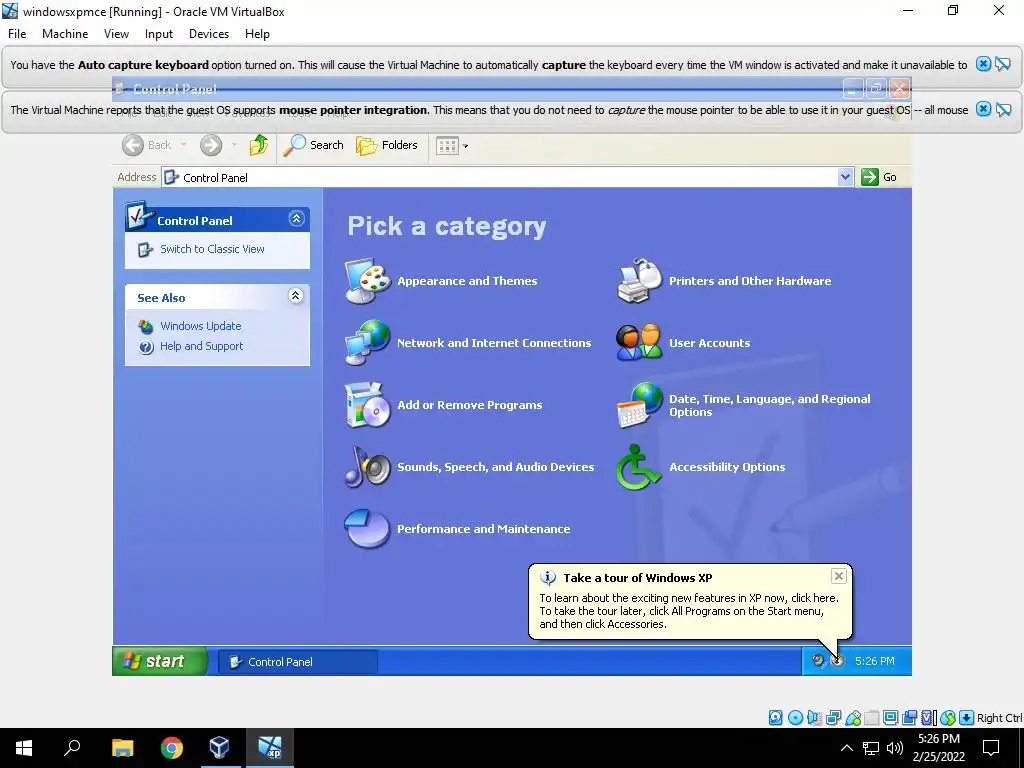Image resolution: width=1024 pixels, height=768 pixels.
Task: Dismiss the Auto capture keyboard notification
Action: pyautogui.click(x=983, y=64)
